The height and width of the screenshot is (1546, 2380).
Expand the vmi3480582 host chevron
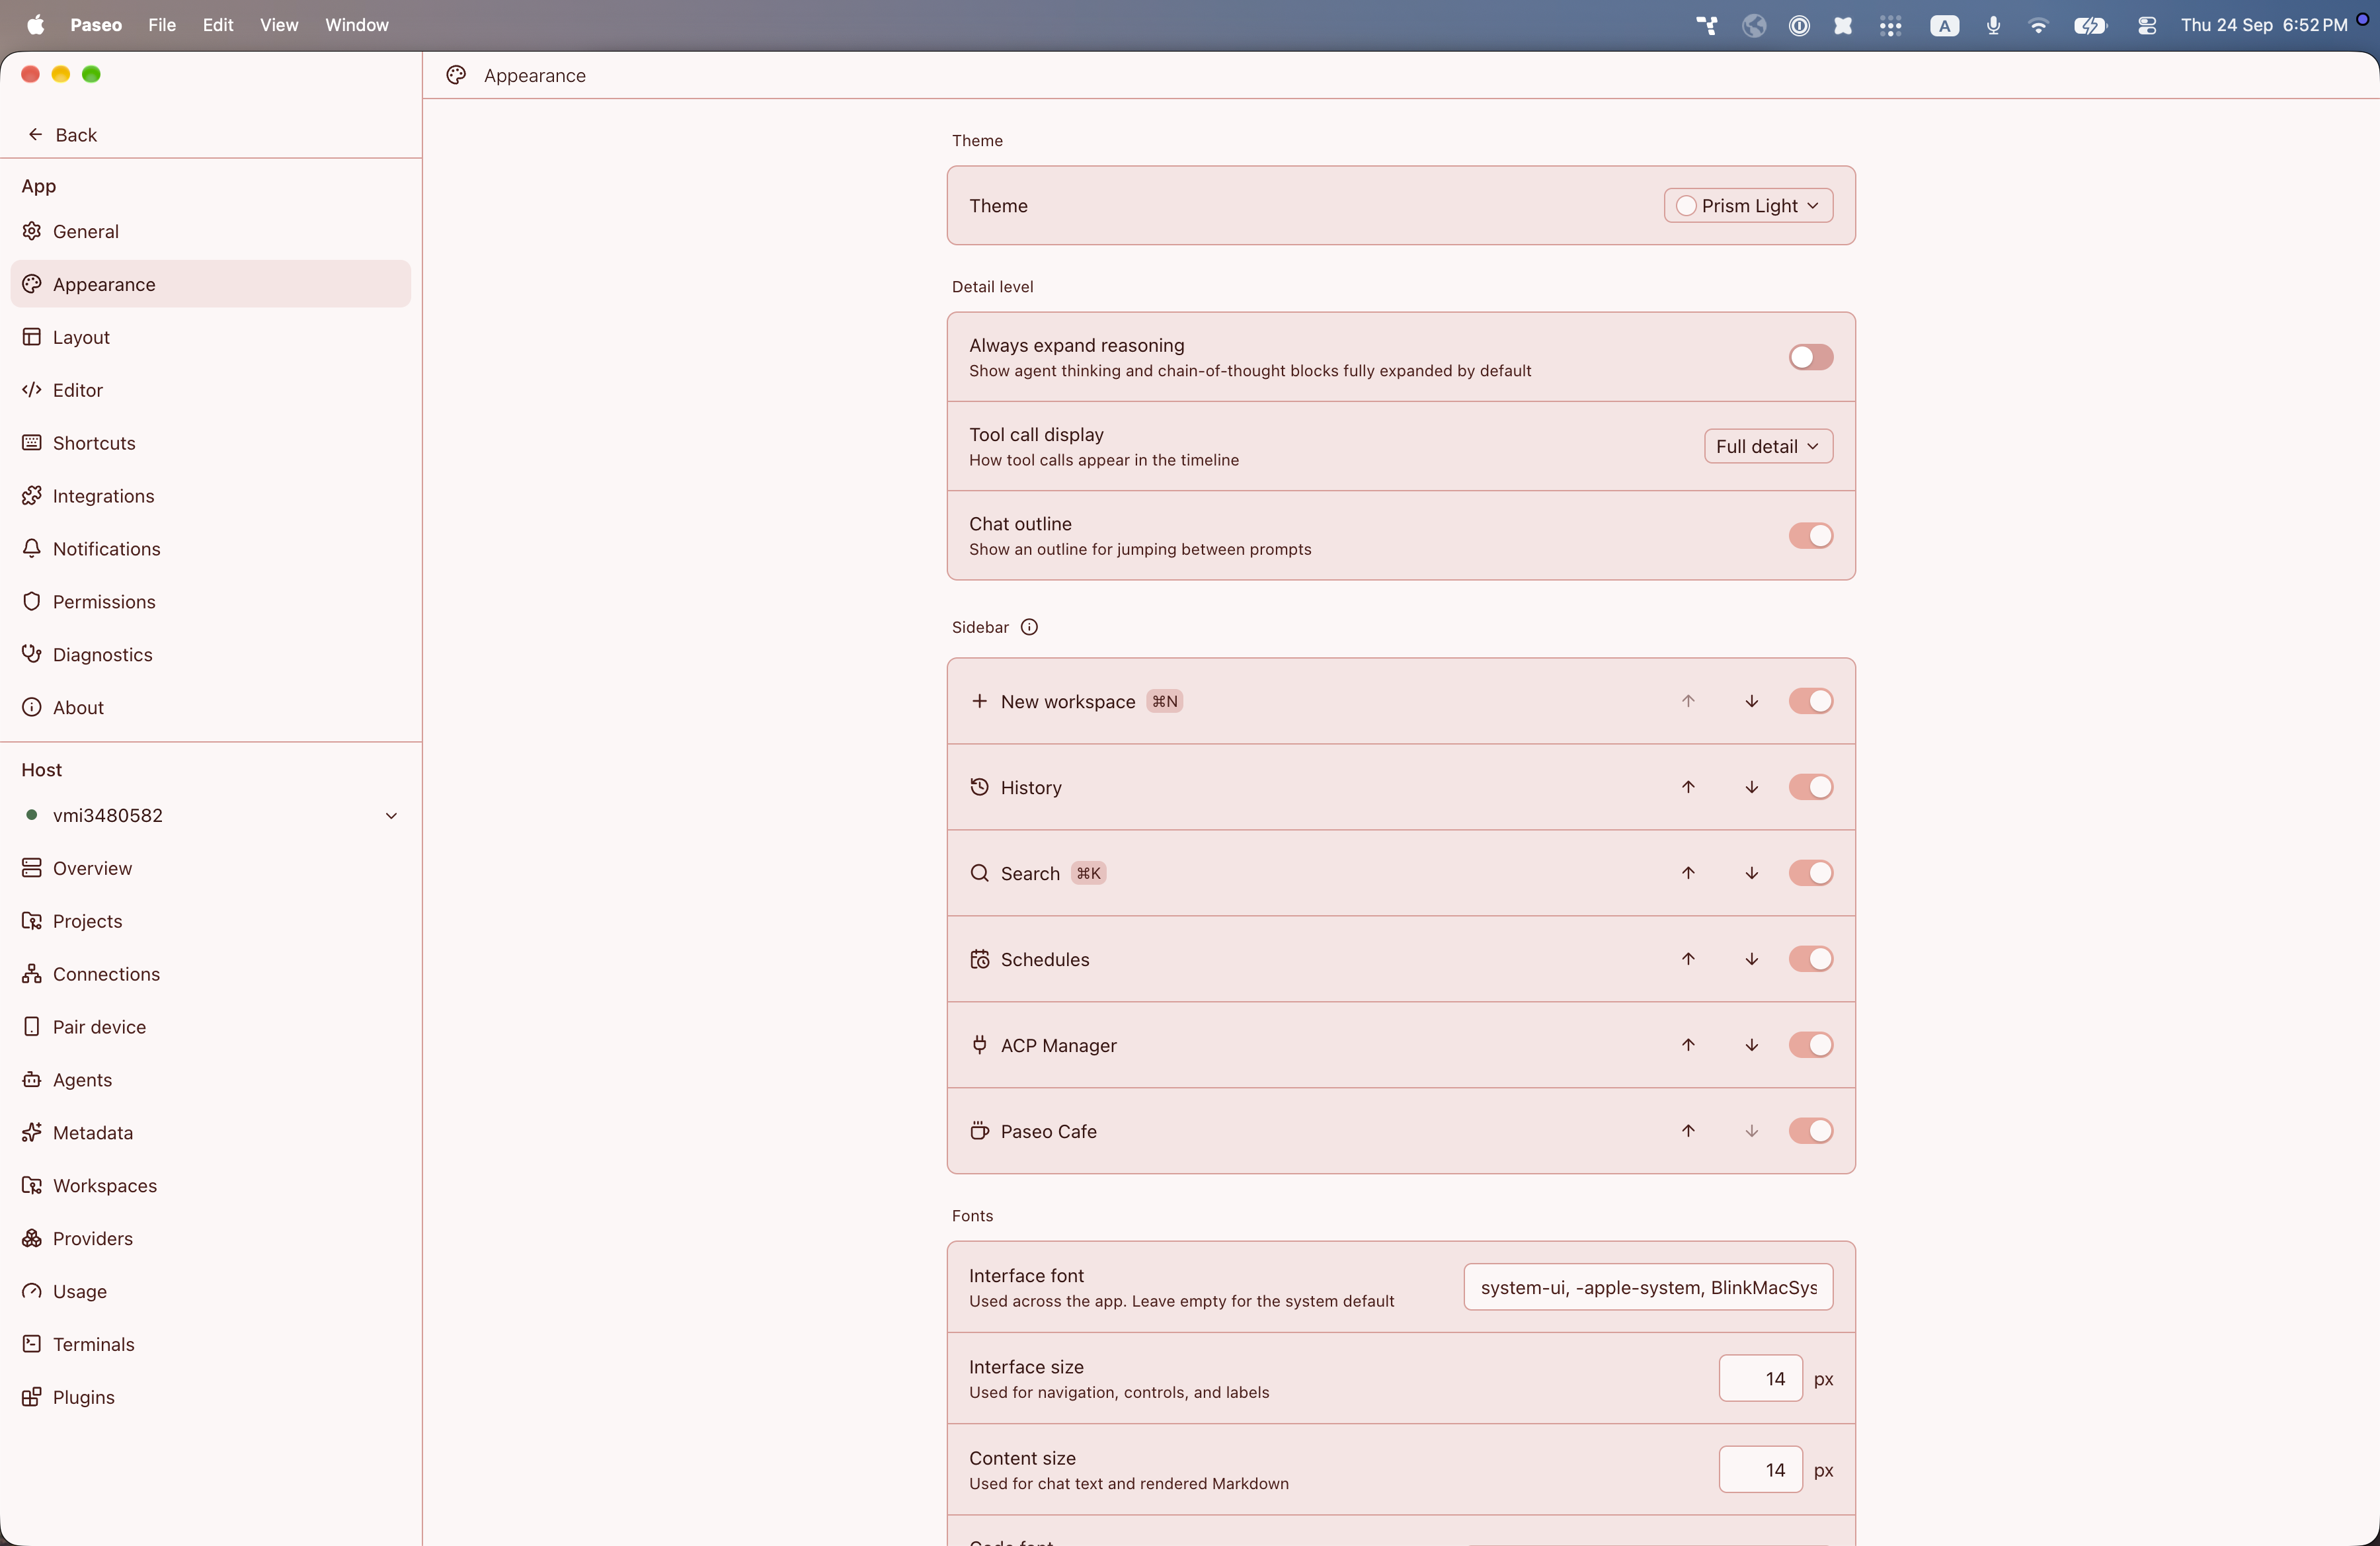coord(391,815)
